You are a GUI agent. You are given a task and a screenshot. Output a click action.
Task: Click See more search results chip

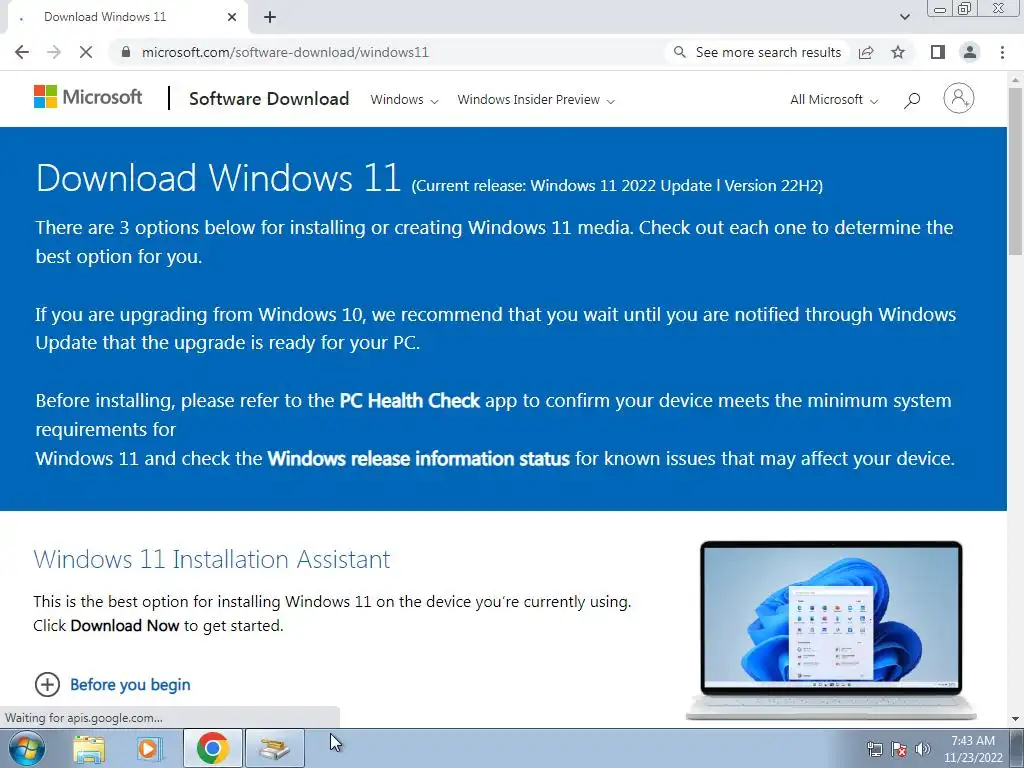(758, 52)
